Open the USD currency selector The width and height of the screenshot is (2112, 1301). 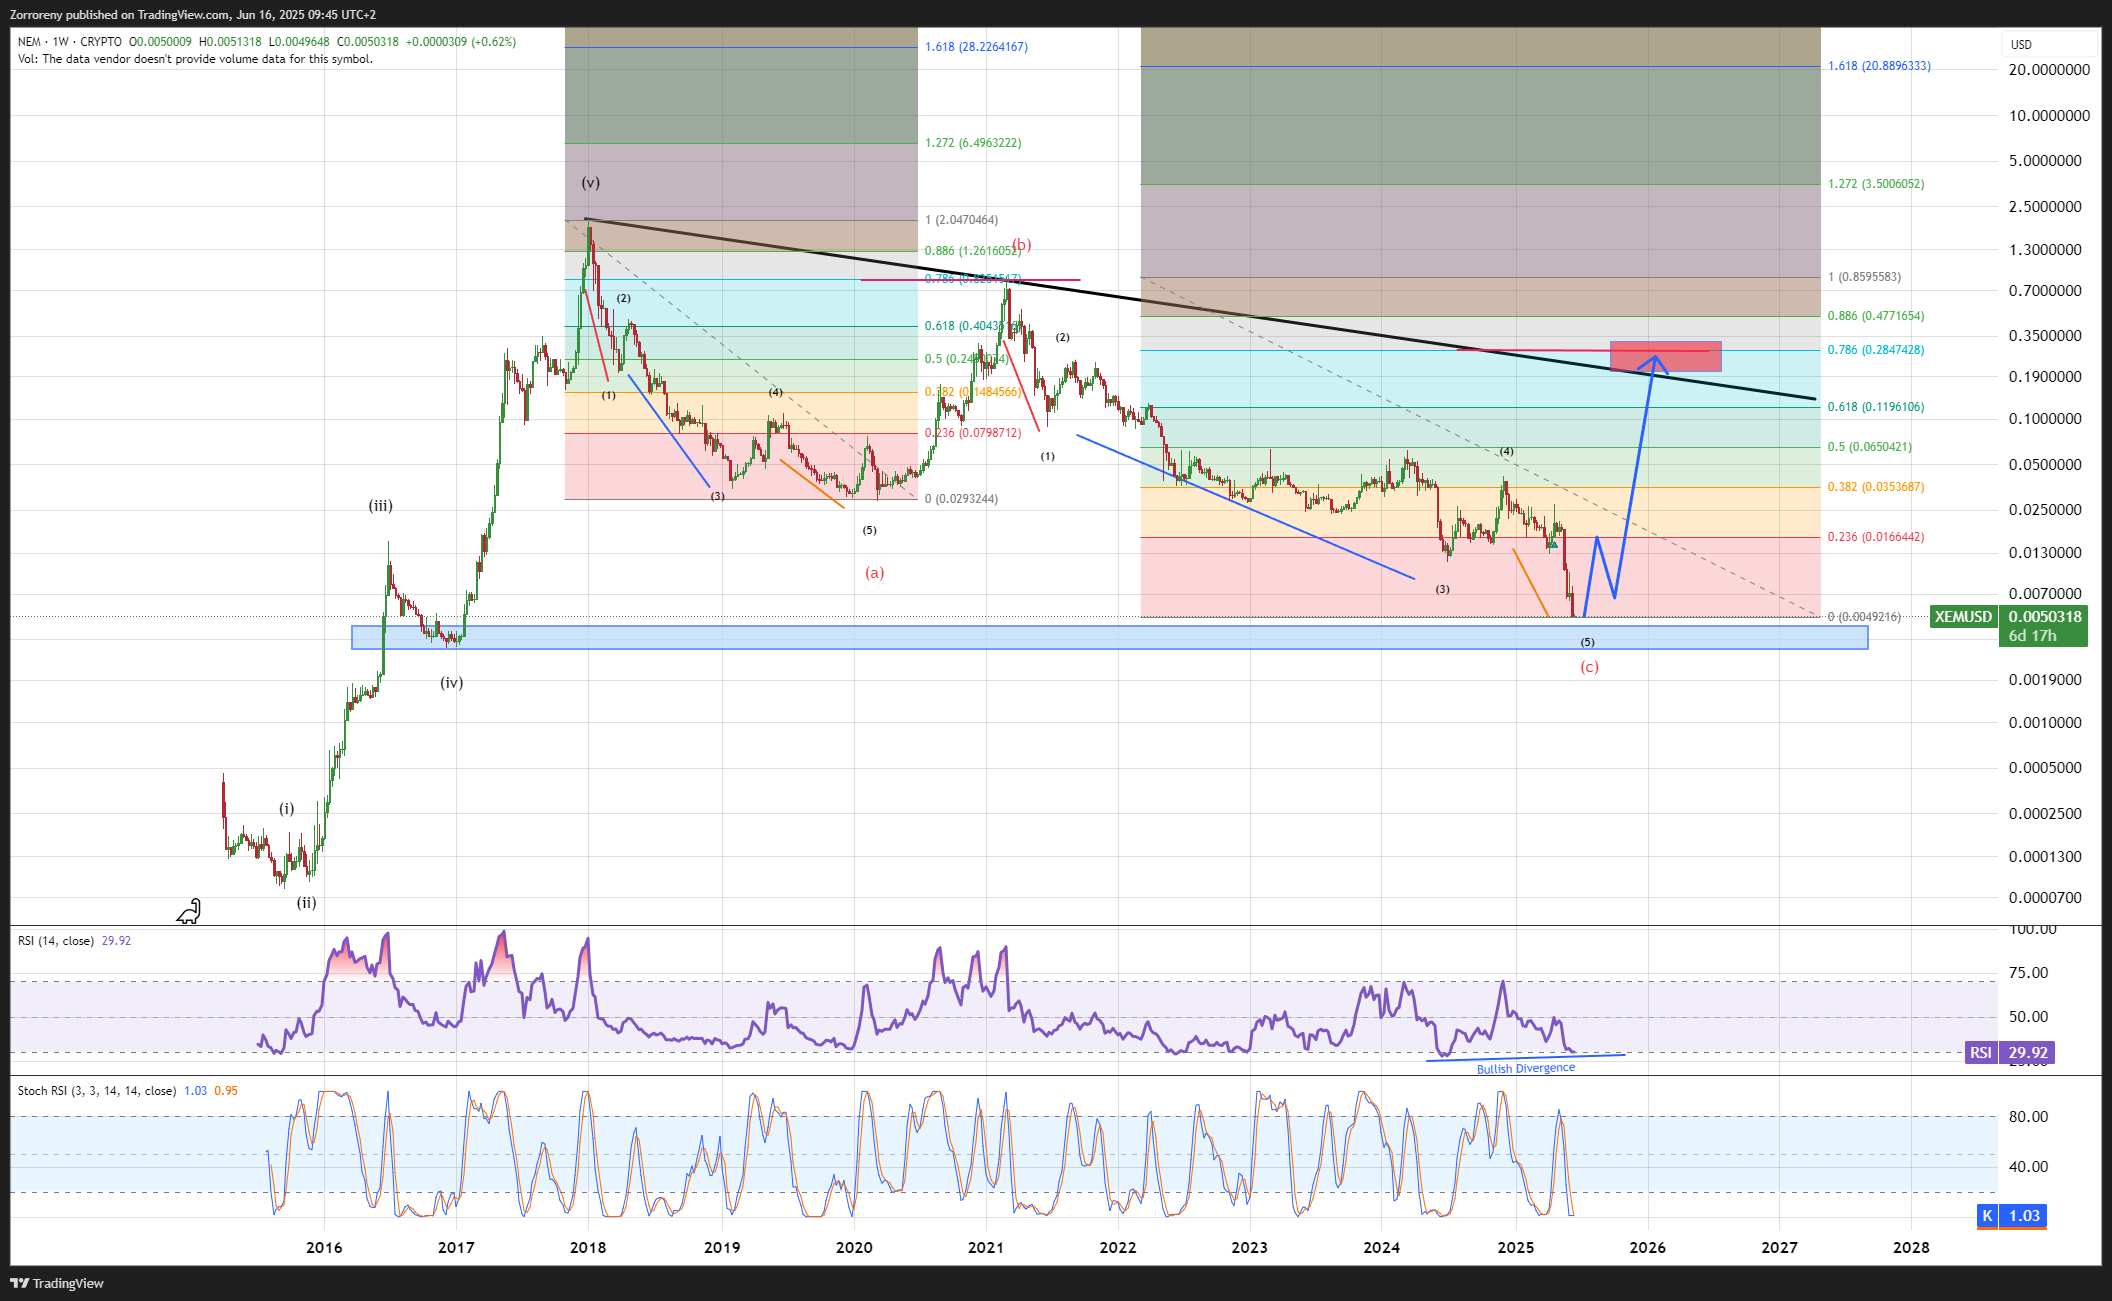coord(2049,44)
